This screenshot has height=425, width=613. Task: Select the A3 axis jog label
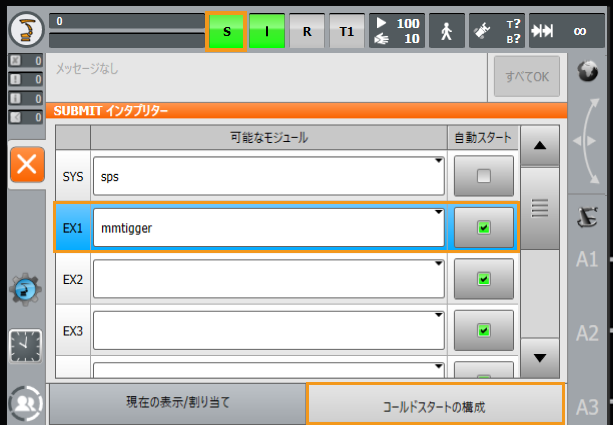pos(587,407)
